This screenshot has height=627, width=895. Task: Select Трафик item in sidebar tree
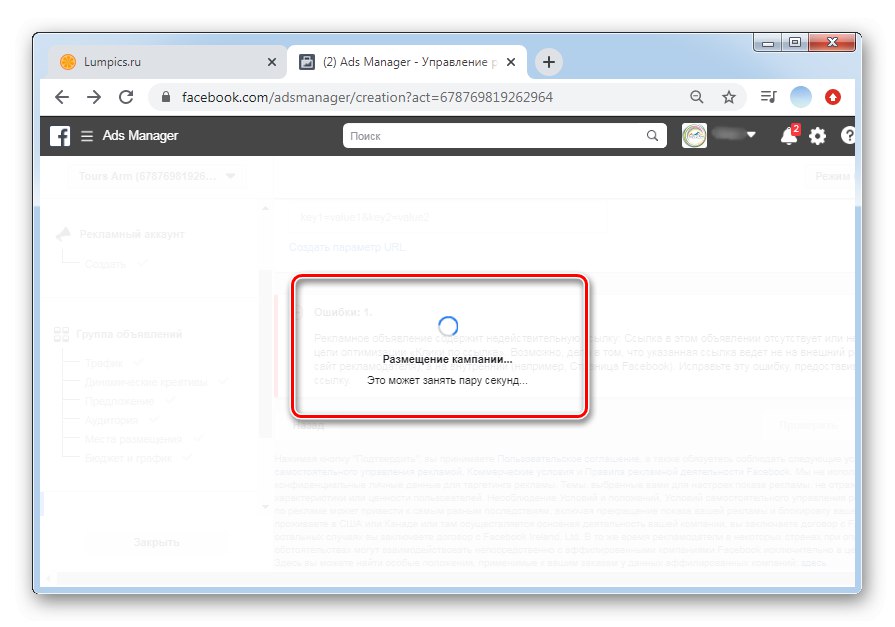click(103, 363)
